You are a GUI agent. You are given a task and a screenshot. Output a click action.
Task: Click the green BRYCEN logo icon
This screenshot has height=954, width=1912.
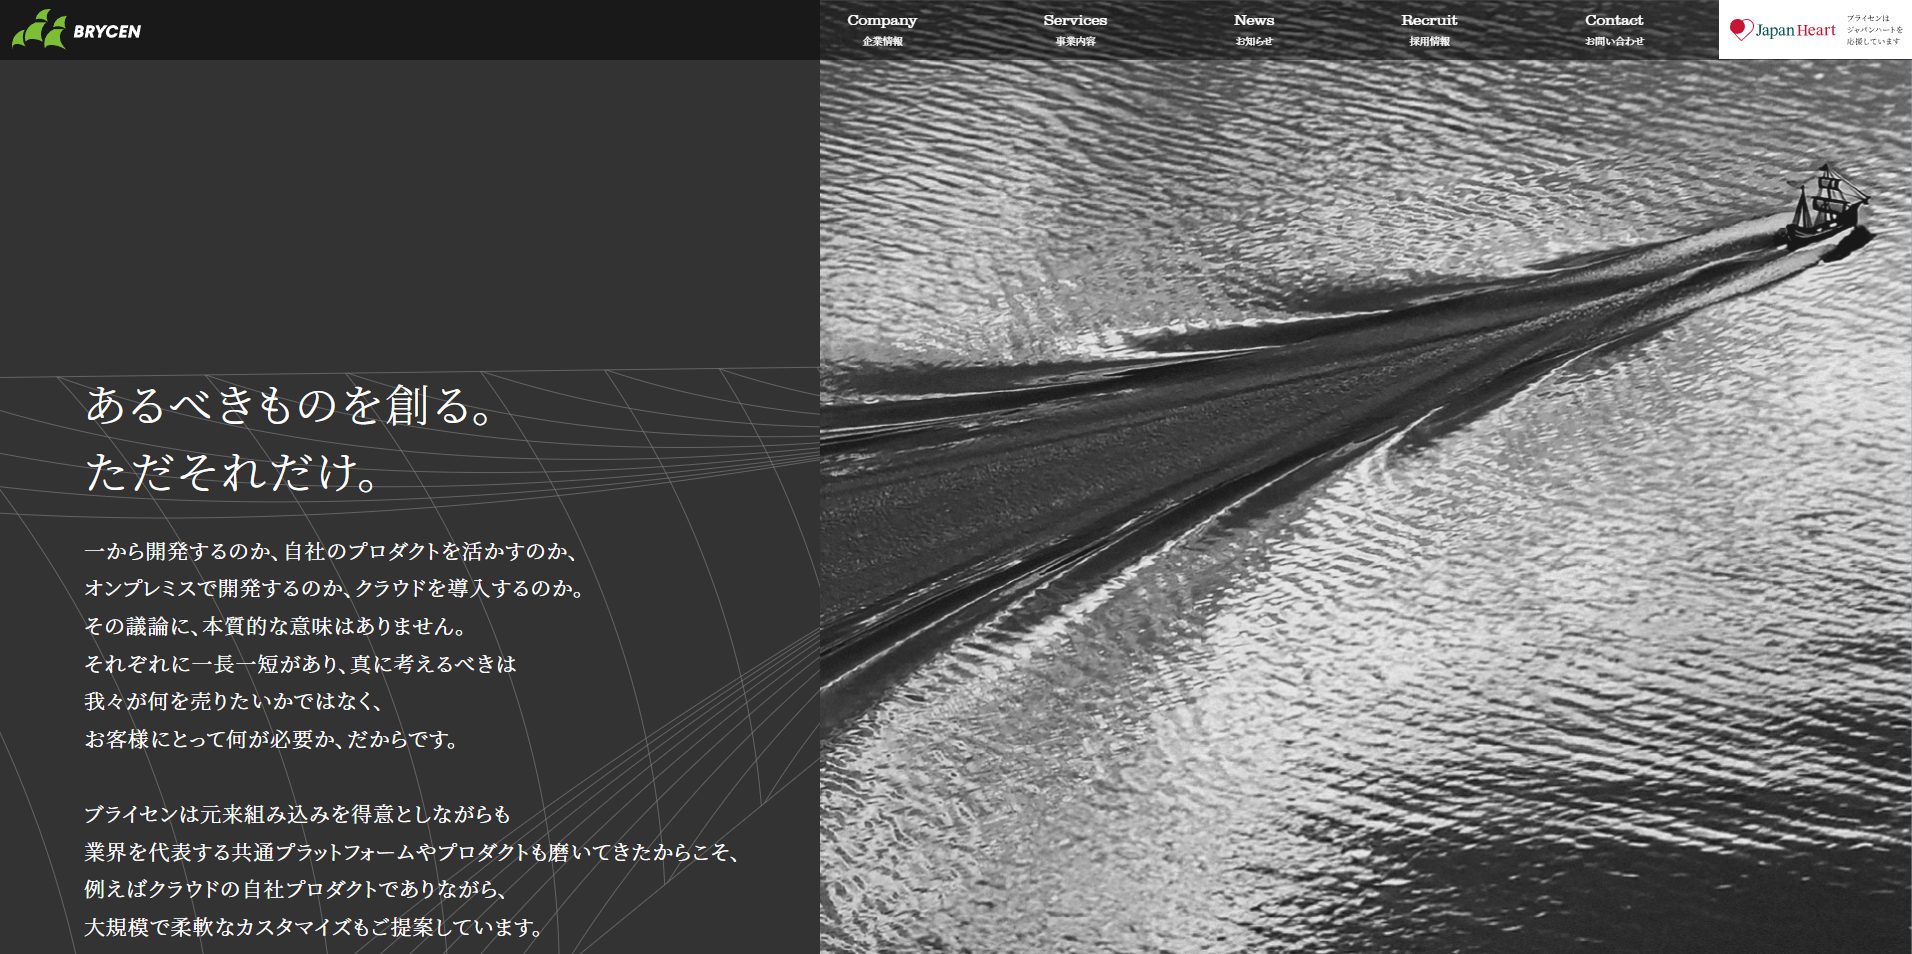click(x=40, y=29)
